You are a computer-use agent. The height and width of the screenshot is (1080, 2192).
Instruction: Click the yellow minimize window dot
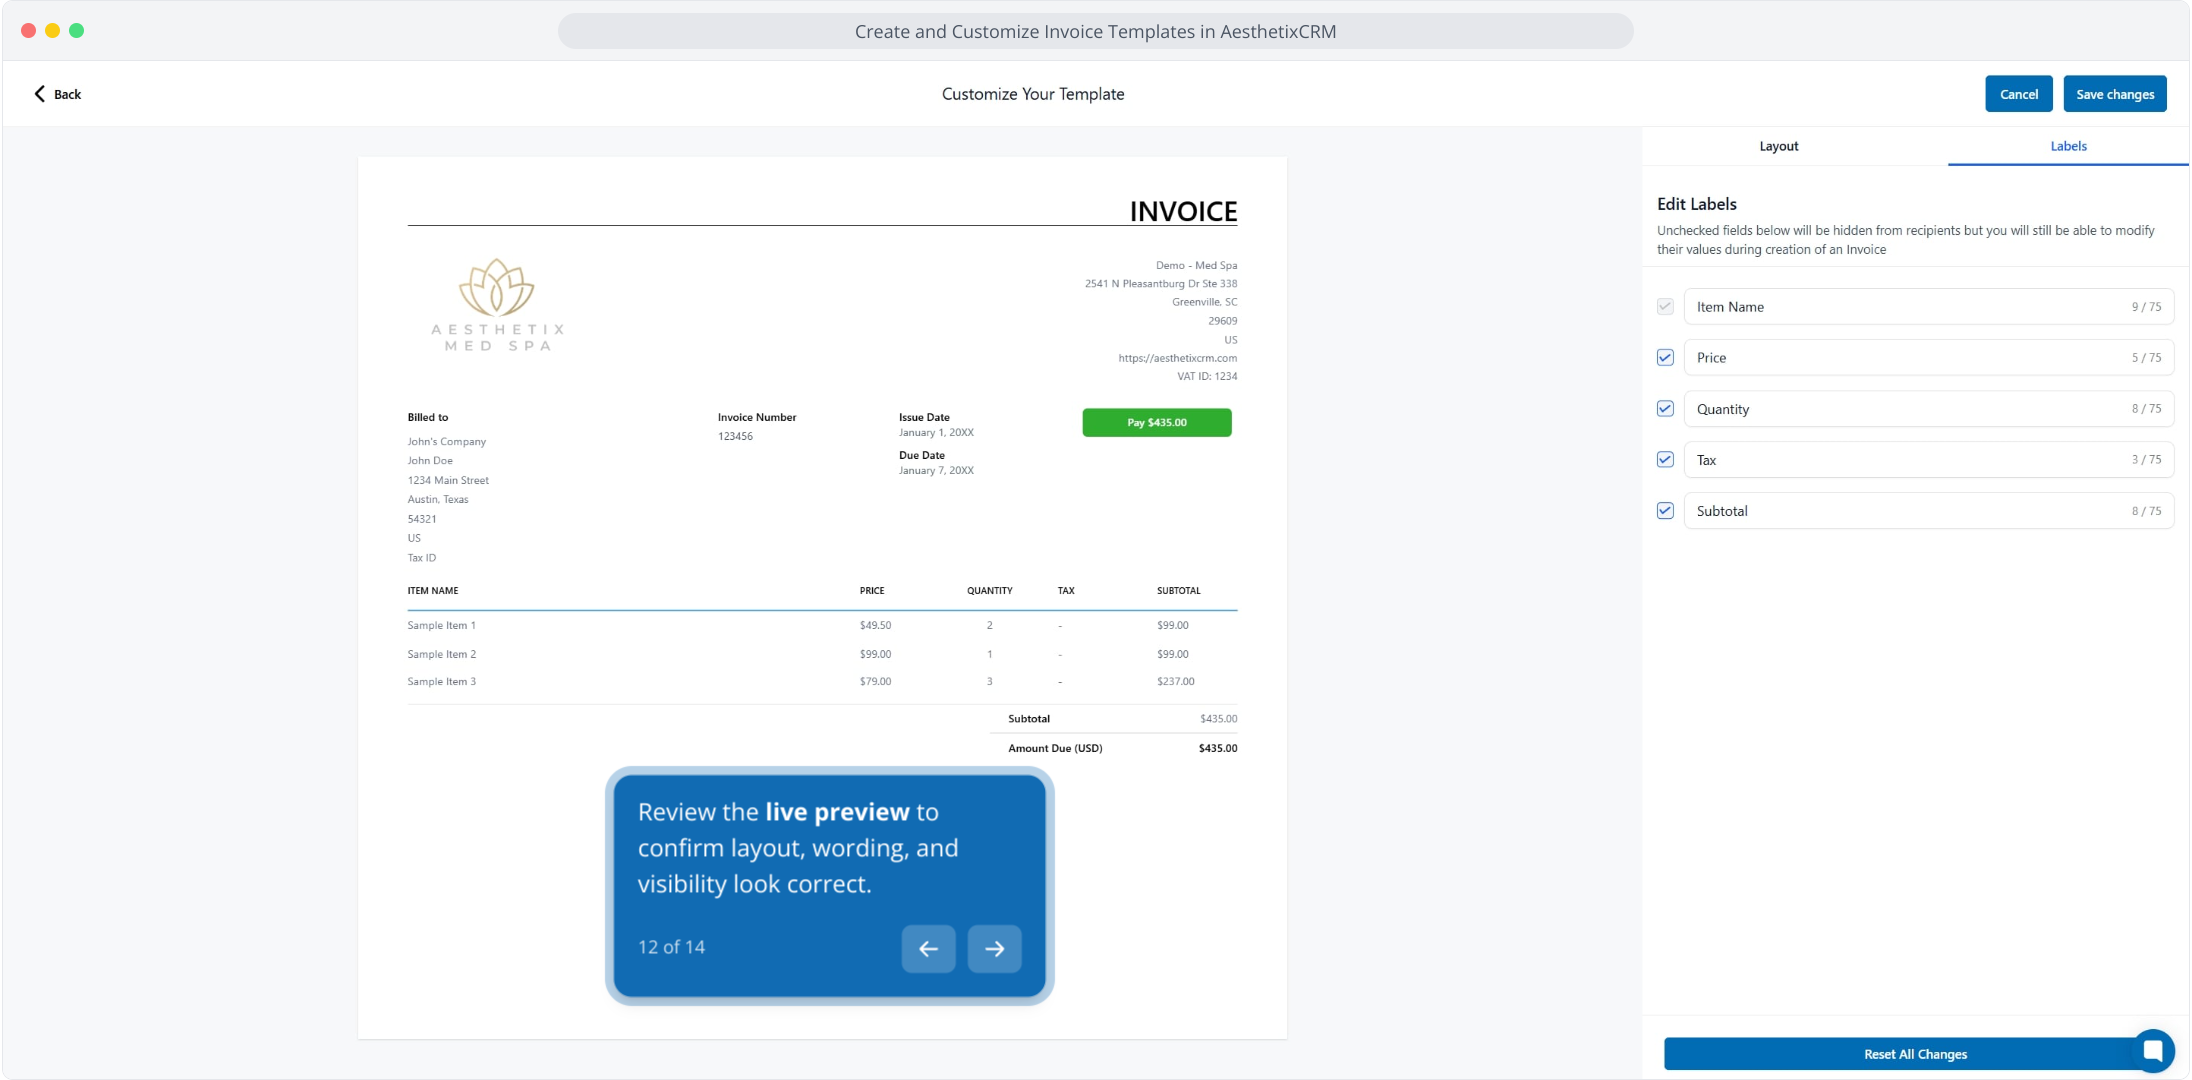point(53,31)
